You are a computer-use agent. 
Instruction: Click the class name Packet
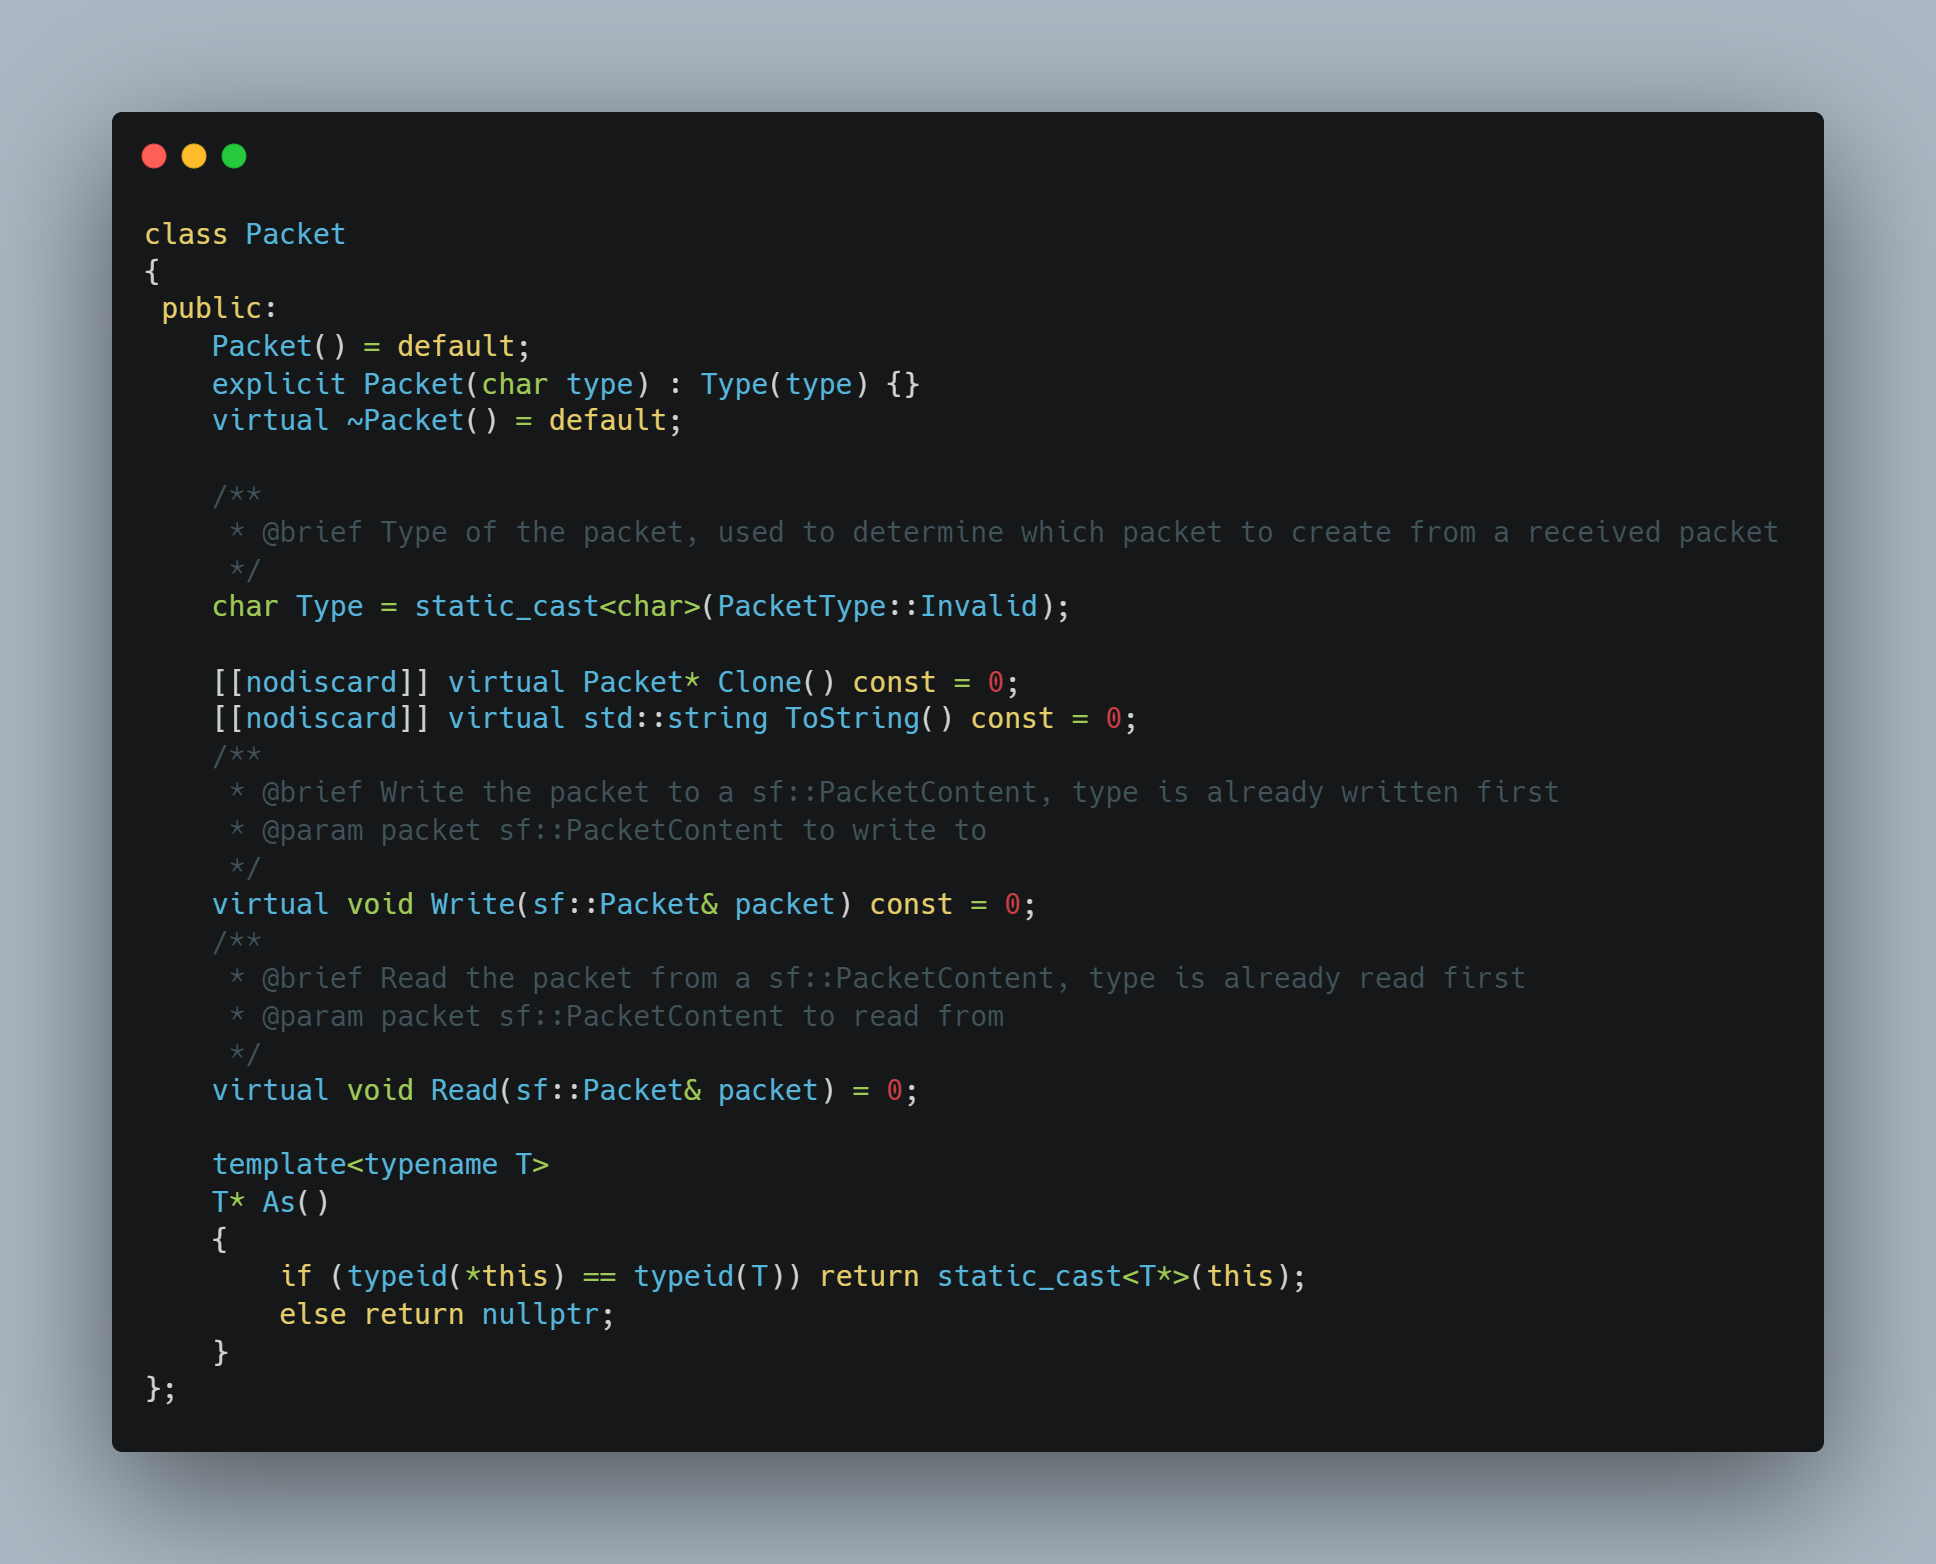[x=295, y=234]
